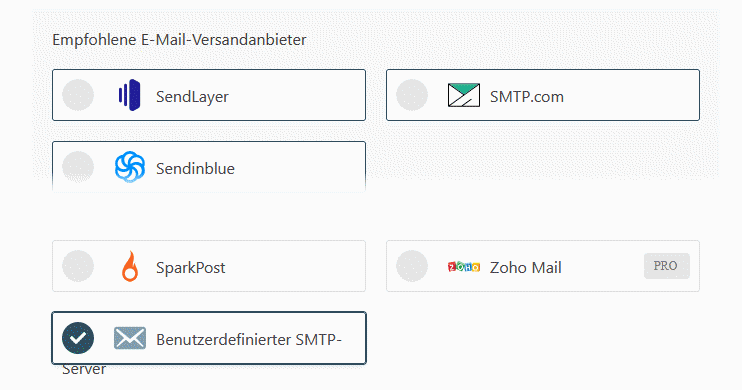
Task: Click the Sendinblue swirl logo
Action: click(x=130, y=167)
